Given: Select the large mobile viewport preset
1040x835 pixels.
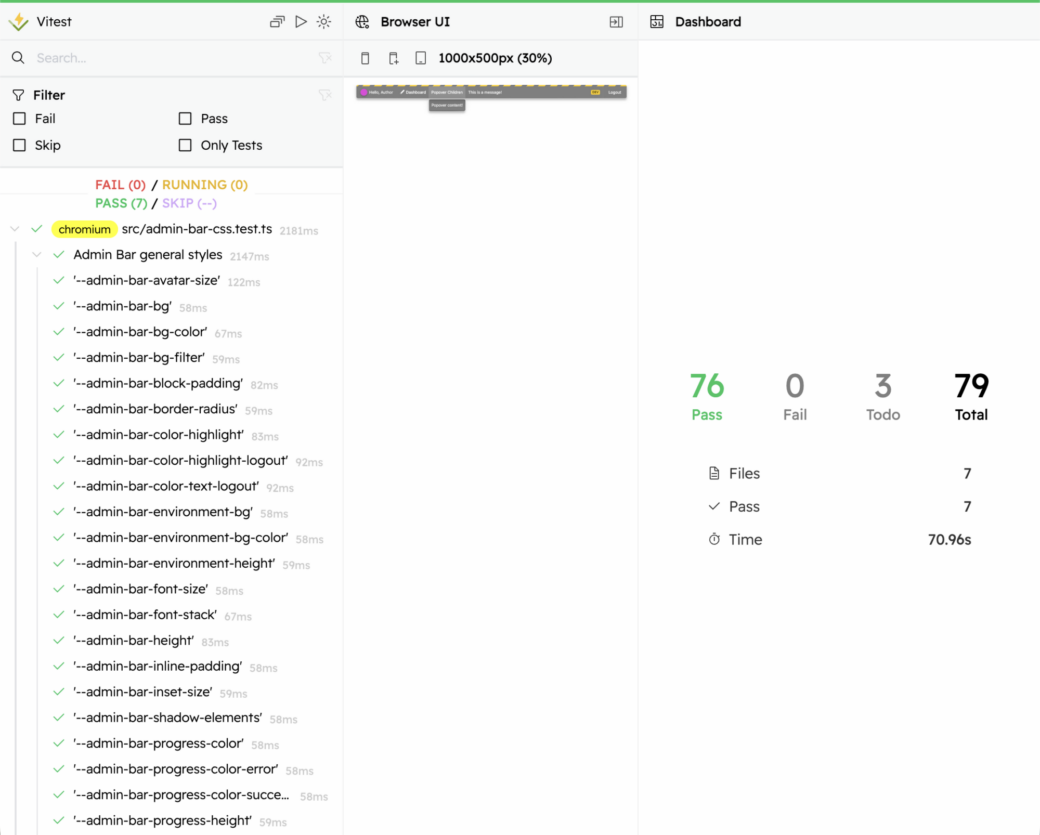Looking at the screenshot, I should [x=393, y=58].
